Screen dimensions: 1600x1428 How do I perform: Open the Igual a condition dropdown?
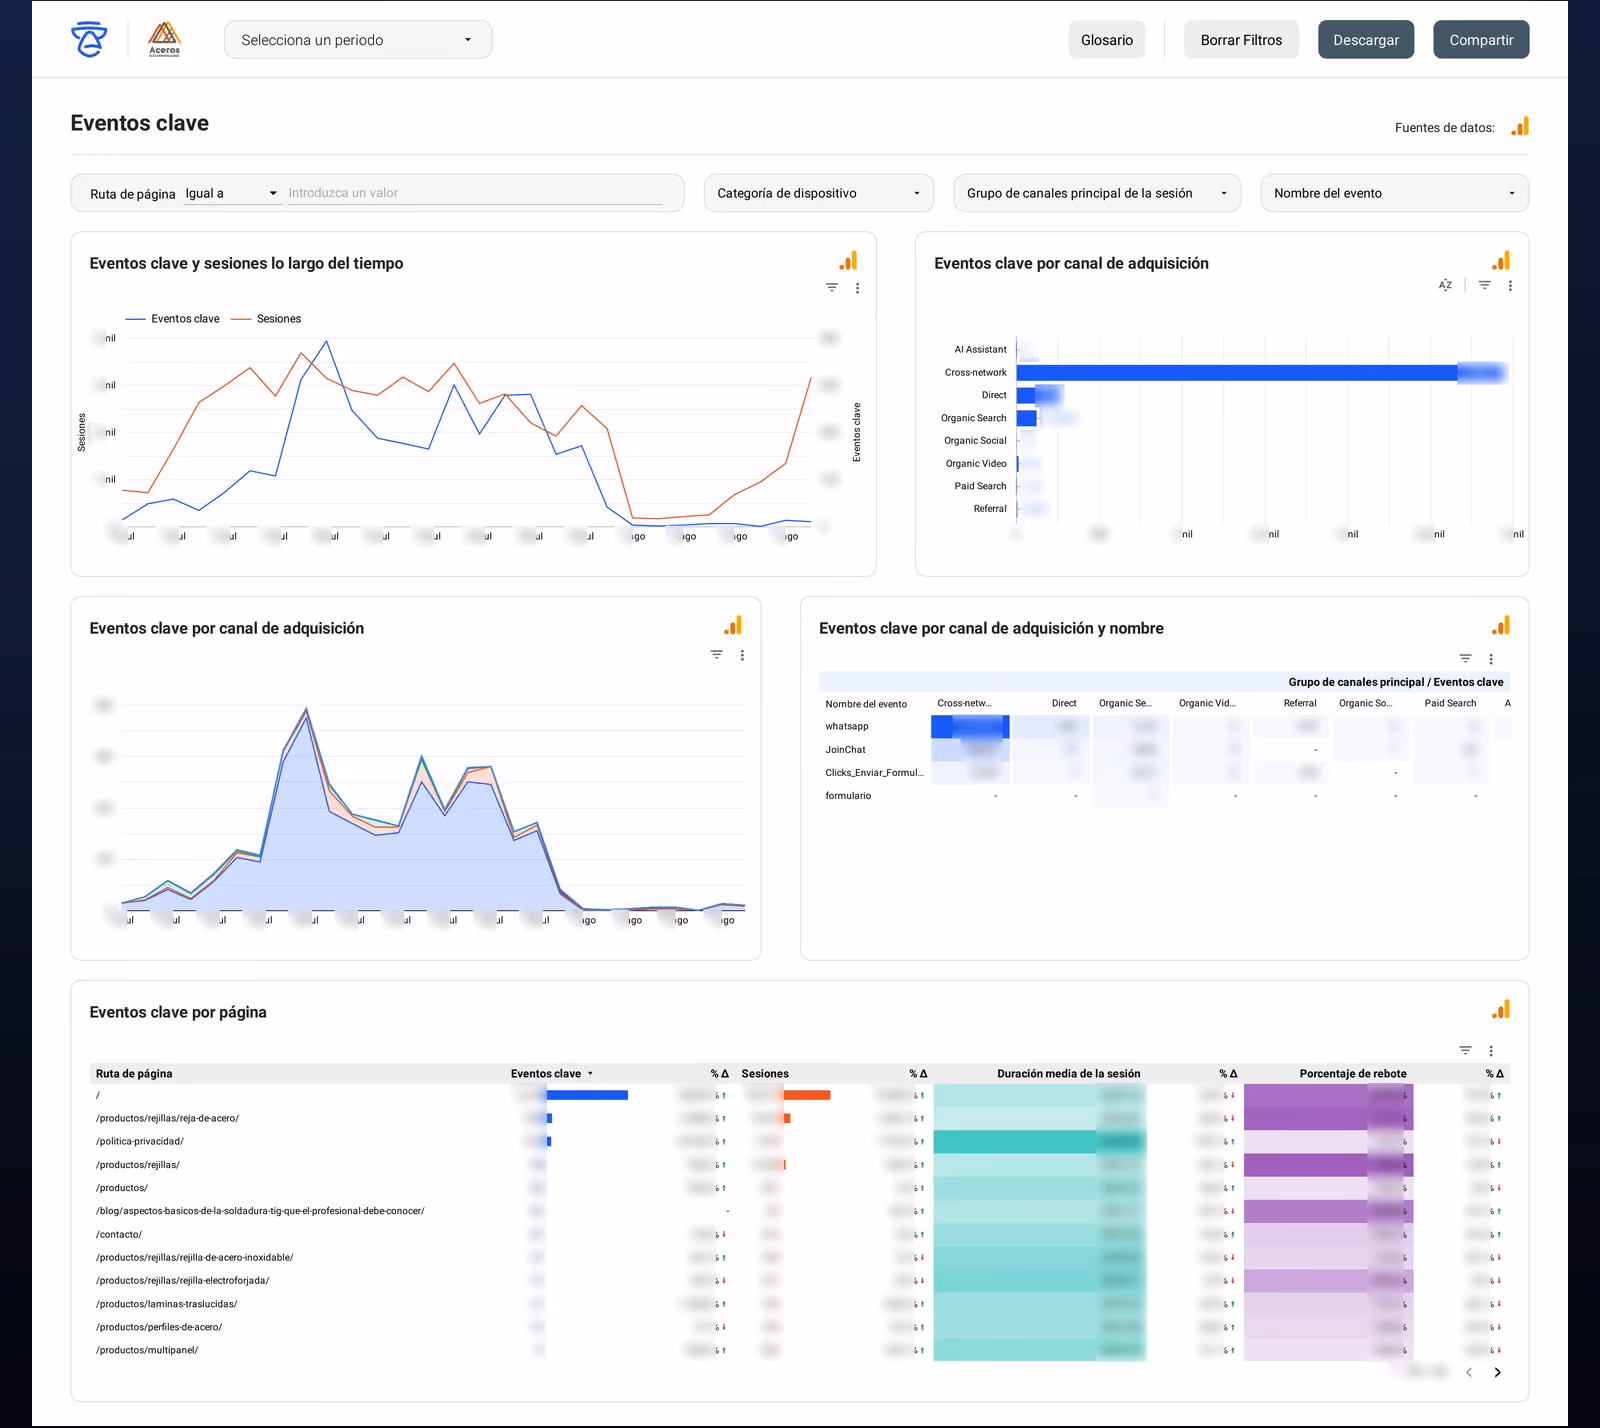pos(231,194)
